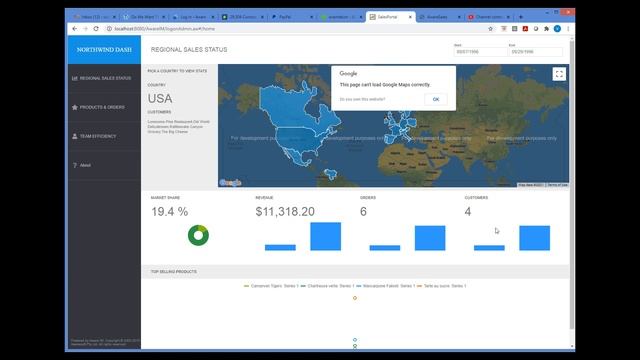The height and width of the screenshot is (360, 640).
Task: Click the Northwind Dash logo header
Action: (x=104, y=50)
